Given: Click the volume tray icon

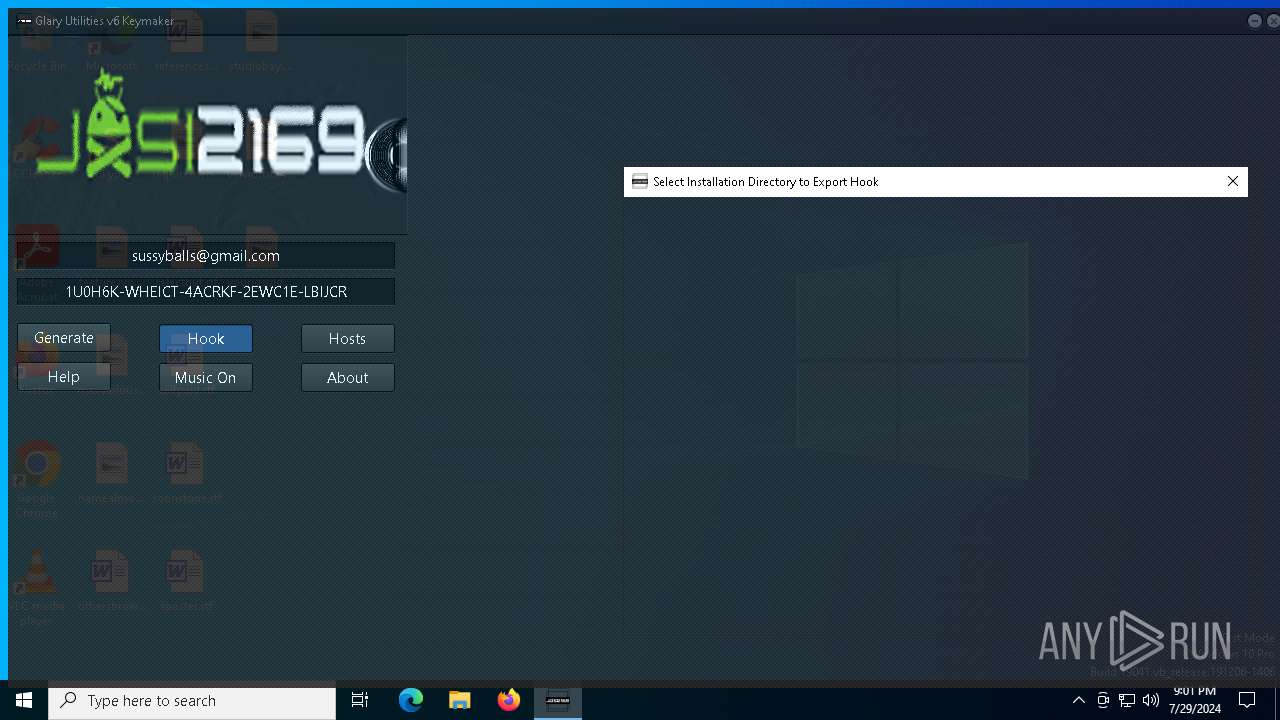Looking at the screenshot, I should 1151,701.
